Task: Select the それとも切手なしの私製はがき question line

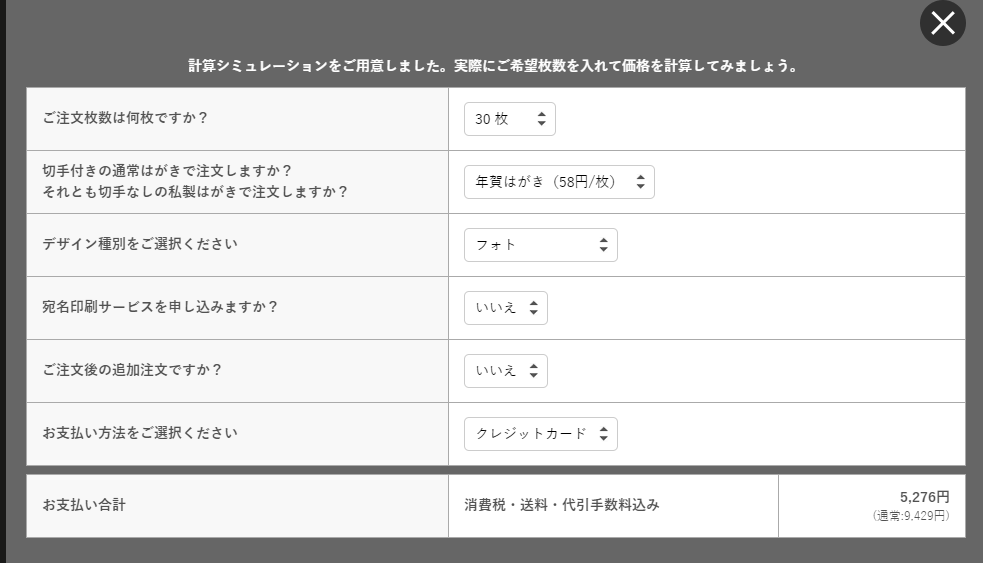Action: [195, 192]
